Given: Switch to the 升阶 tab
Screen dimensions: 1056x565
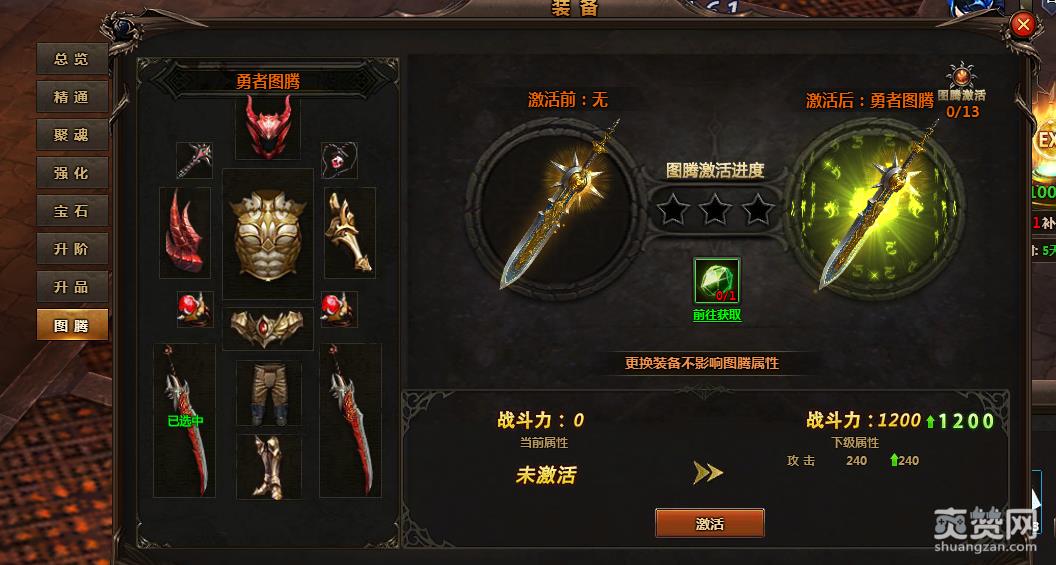Looking at the screenshot, I should coord(72,248).
